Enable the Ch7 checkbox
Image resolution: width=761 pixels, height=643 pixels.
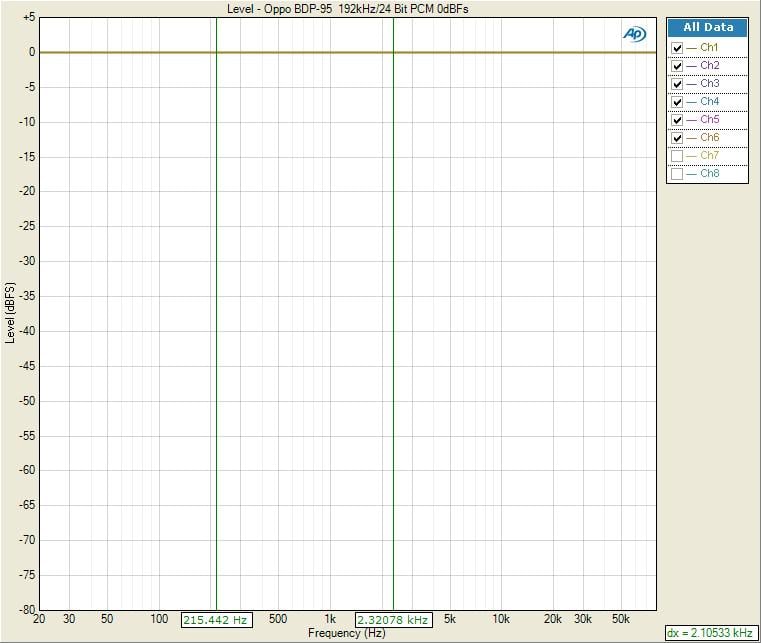[677, 156]
